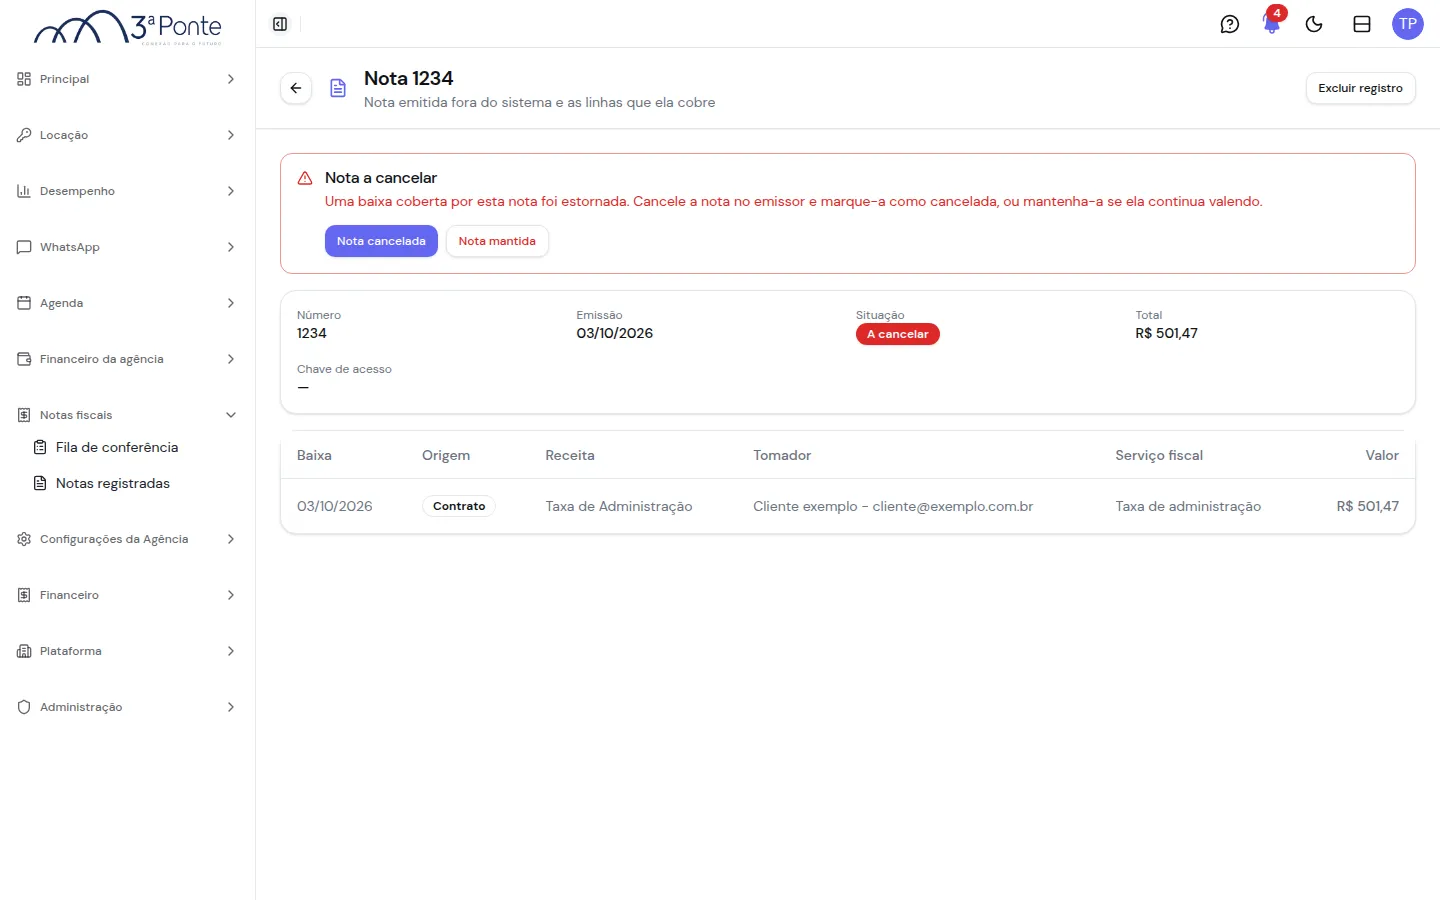Click the Financeiro da agência wallet icon
This screenshot has height=900, width=1440.
point(24,359)
